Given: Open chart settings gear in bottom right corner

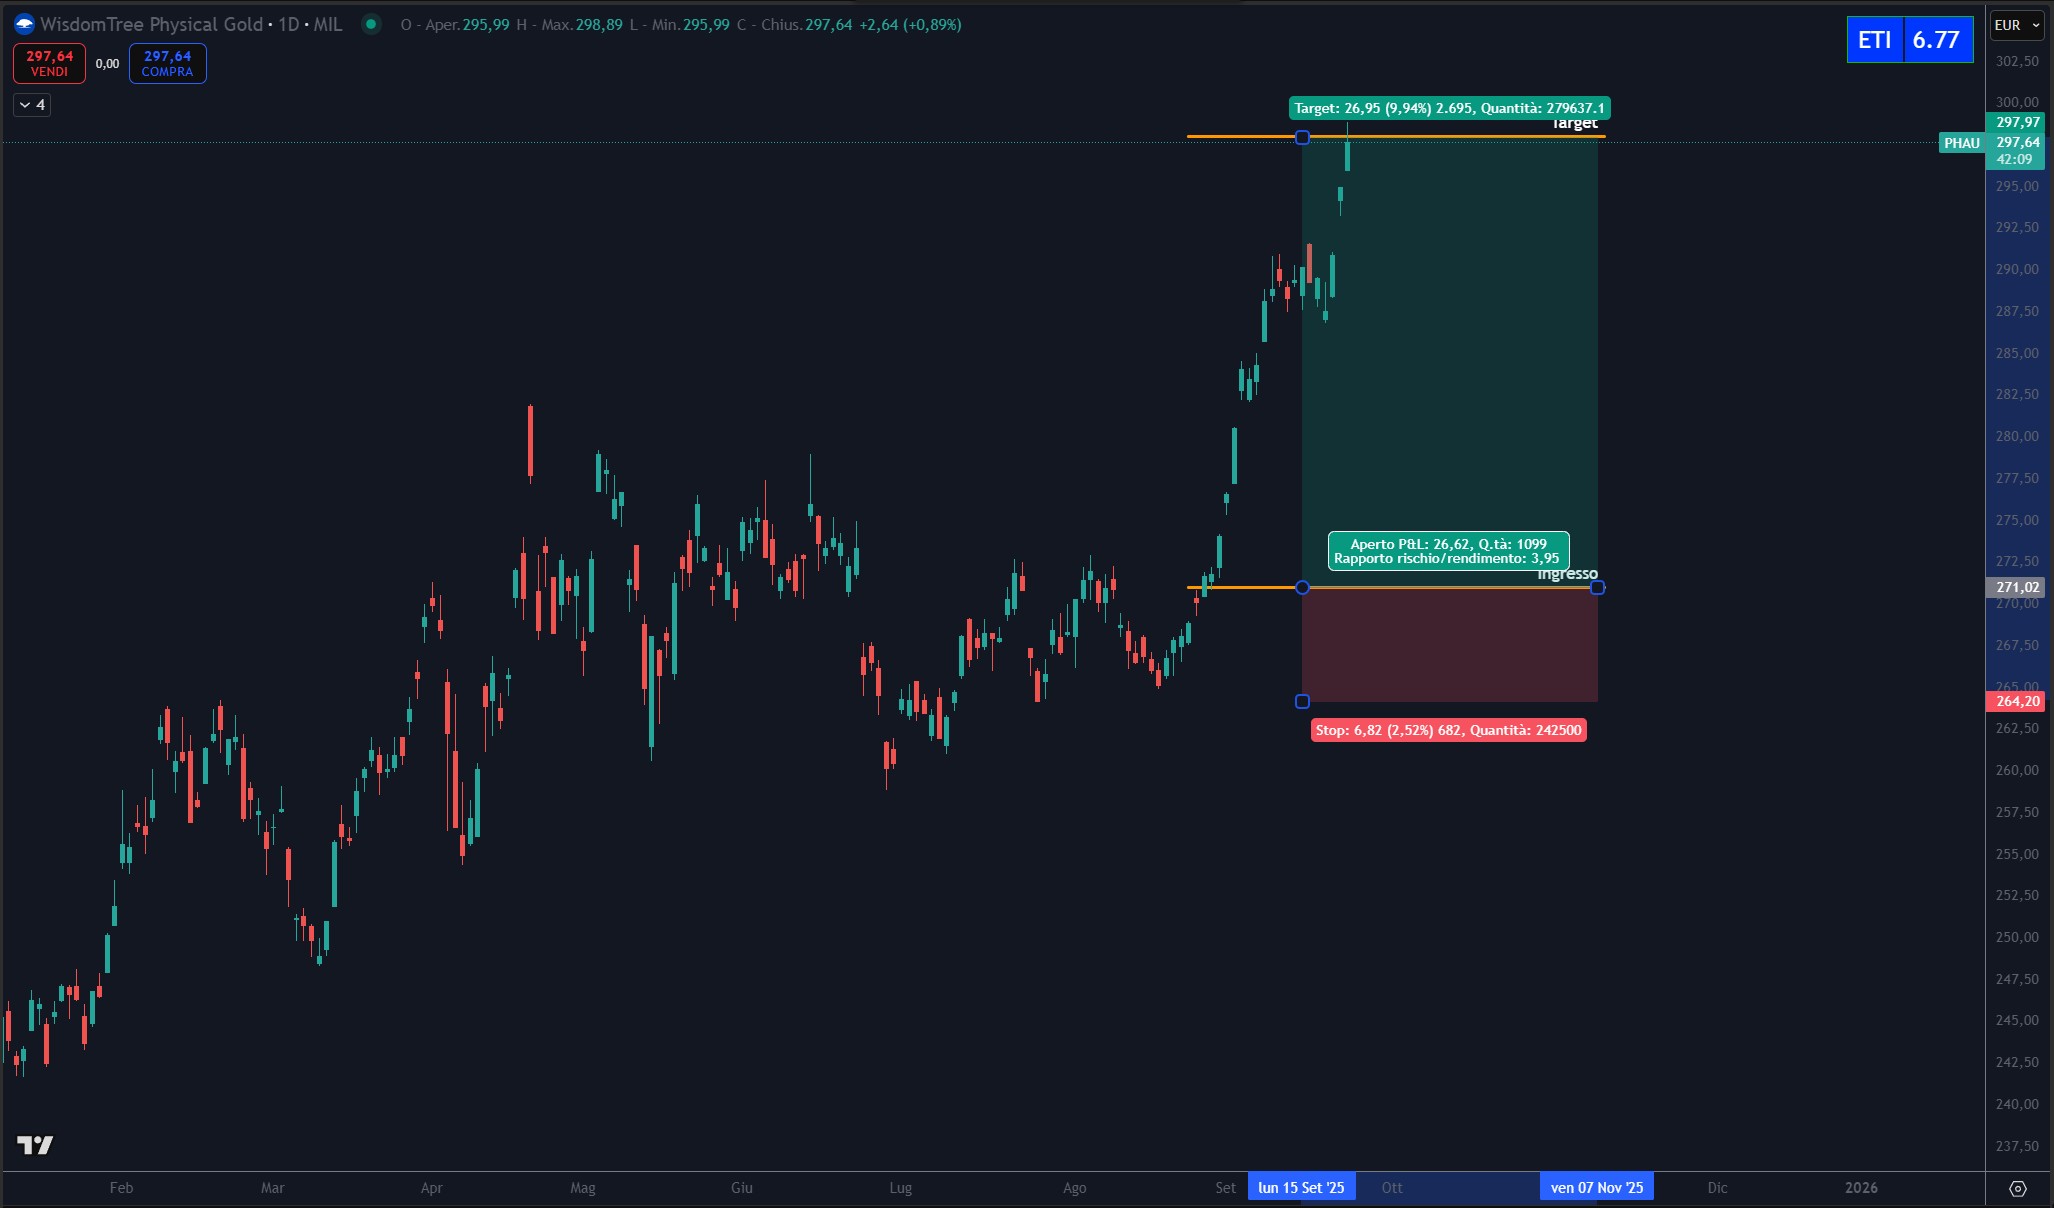Looking at the screenshot, I should point(2018,1188).
